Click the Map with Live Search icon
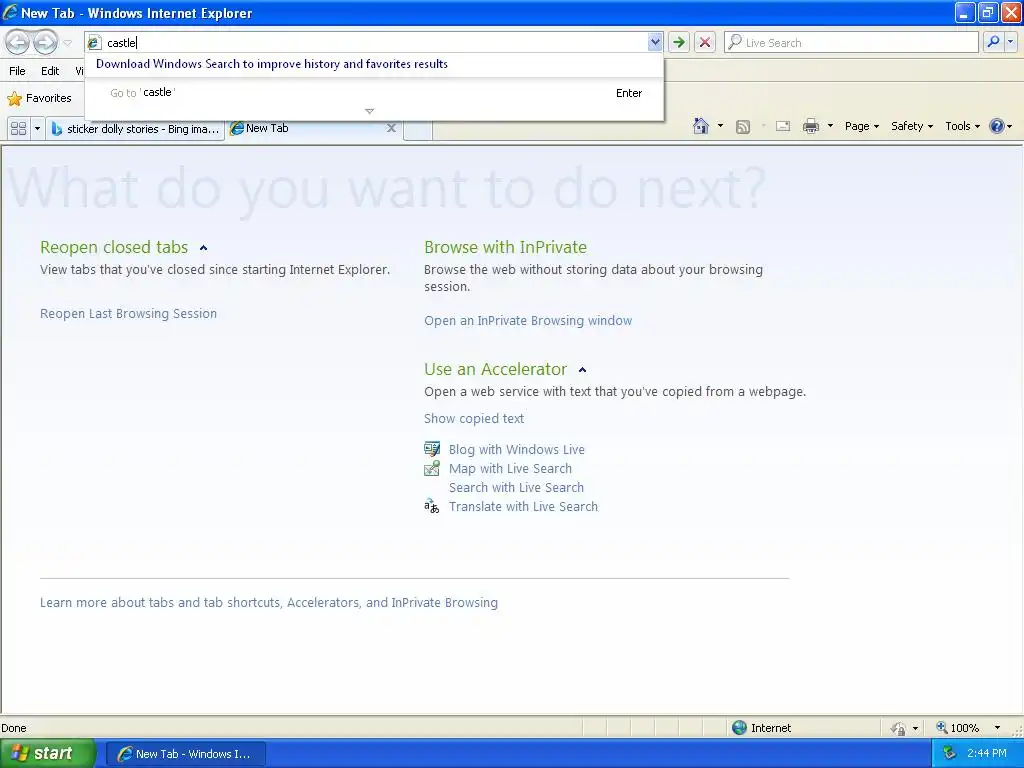 pos(432,468)
